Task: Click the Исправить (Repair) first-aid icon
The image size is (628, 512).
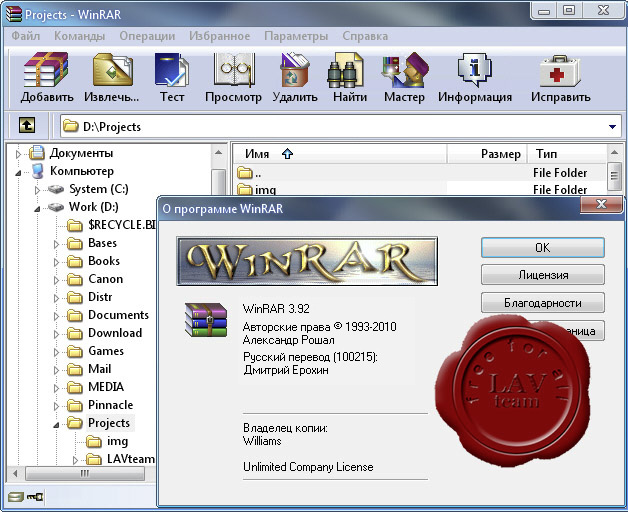Action: coord(560,71)
